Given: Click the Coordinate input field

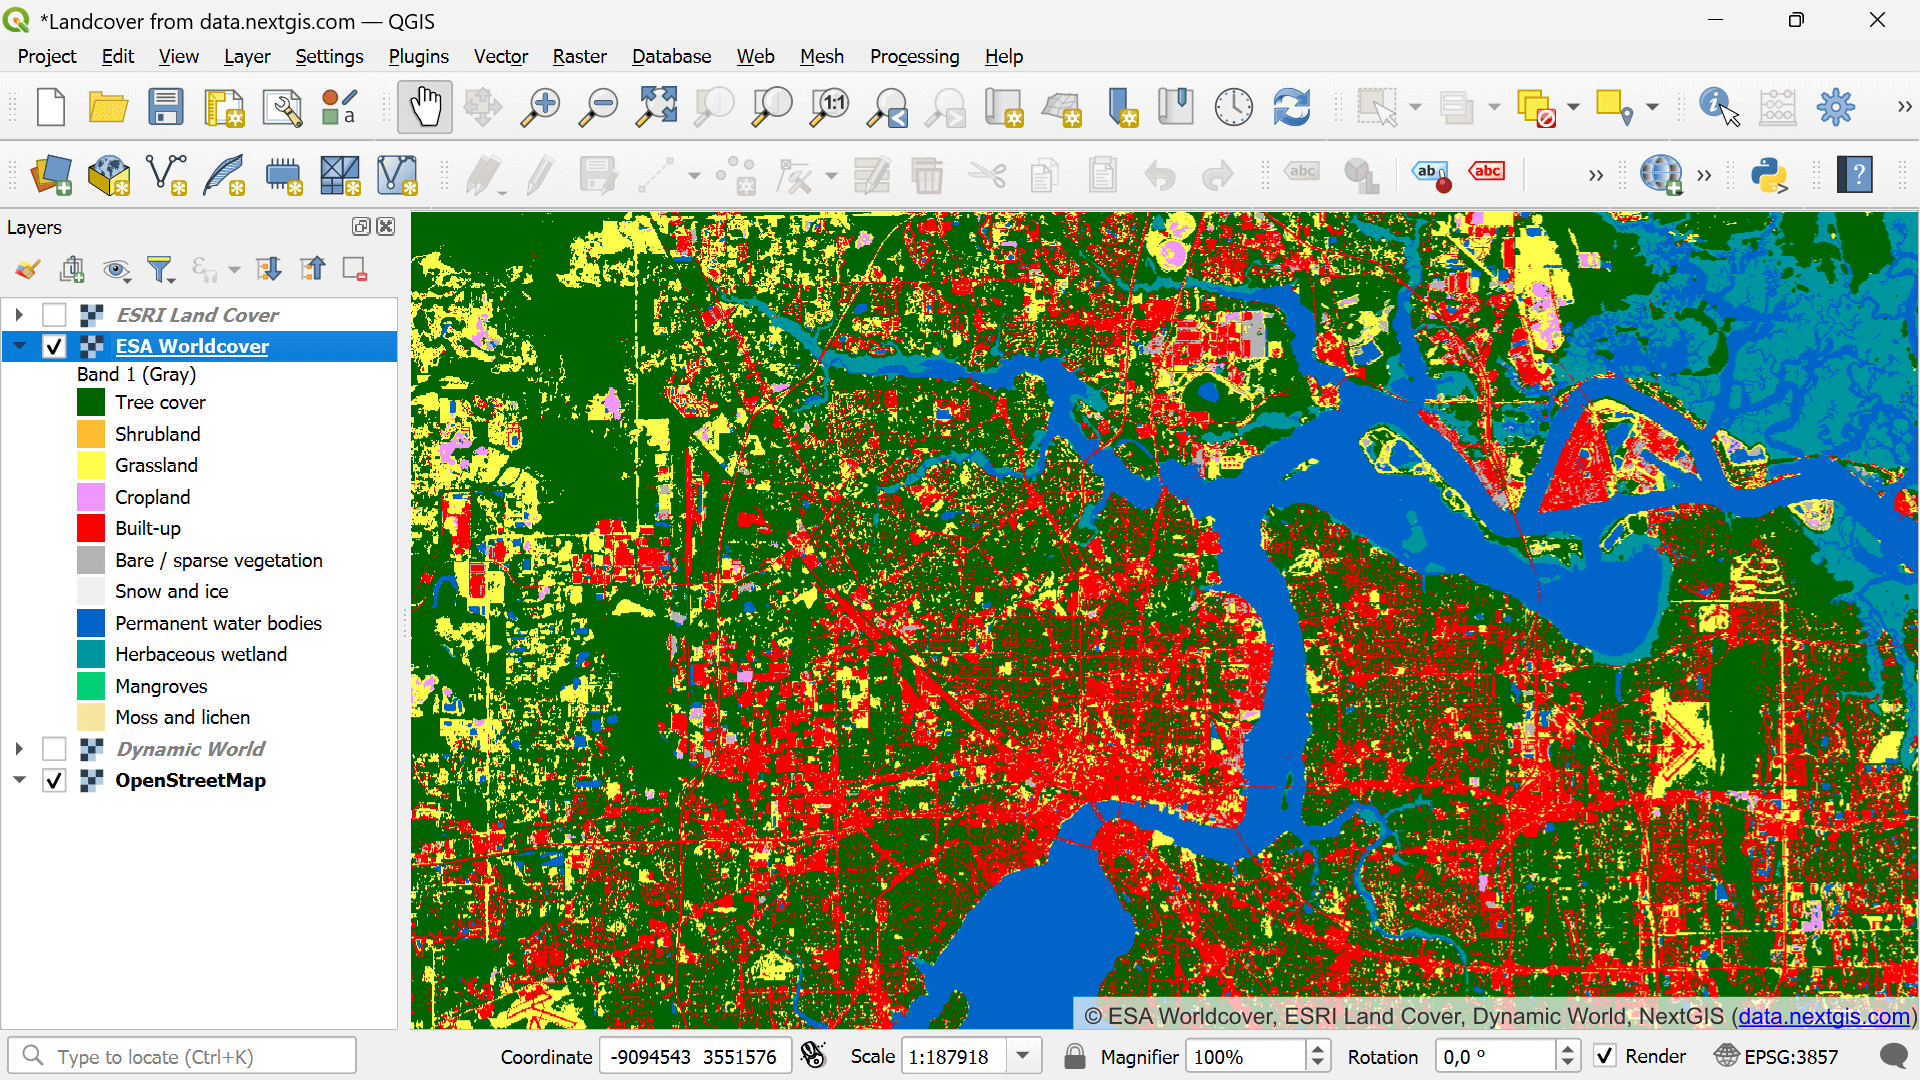Looking at the screenshot, I should tap(695, 1056).
